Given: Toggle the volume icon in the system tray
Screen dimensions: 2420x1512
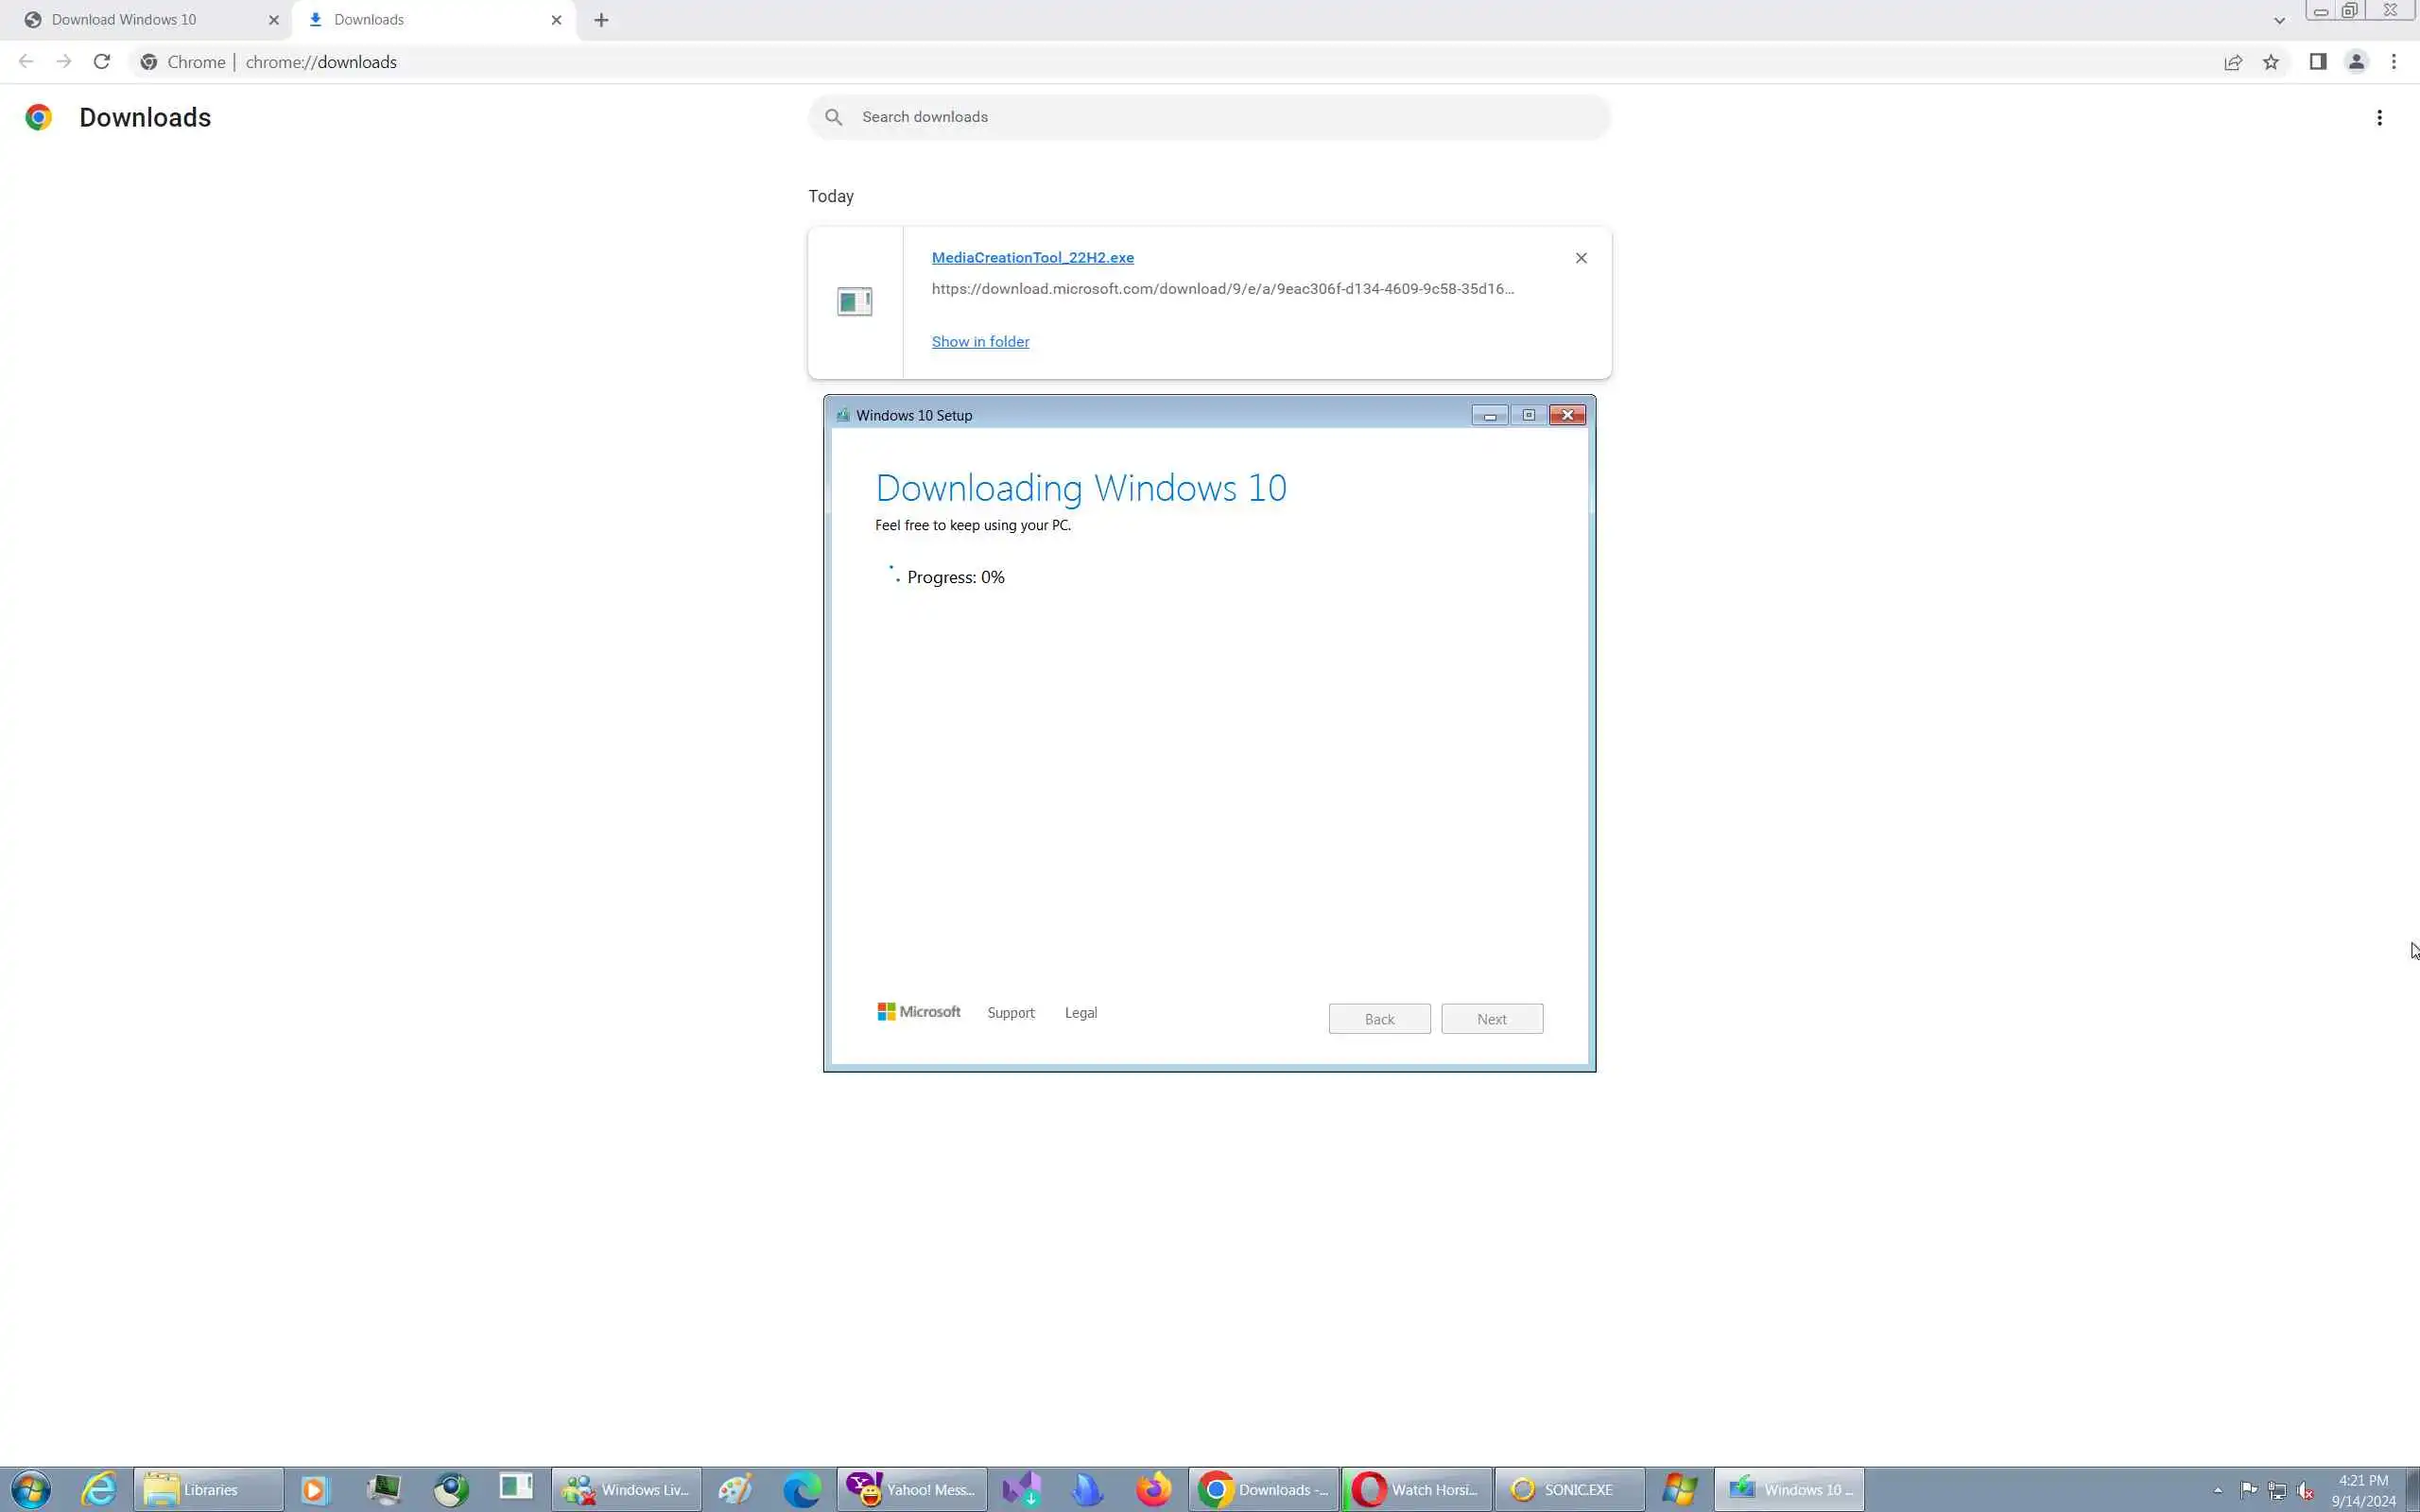Looking at the screenshot, I should (x=2306, y=1490).
